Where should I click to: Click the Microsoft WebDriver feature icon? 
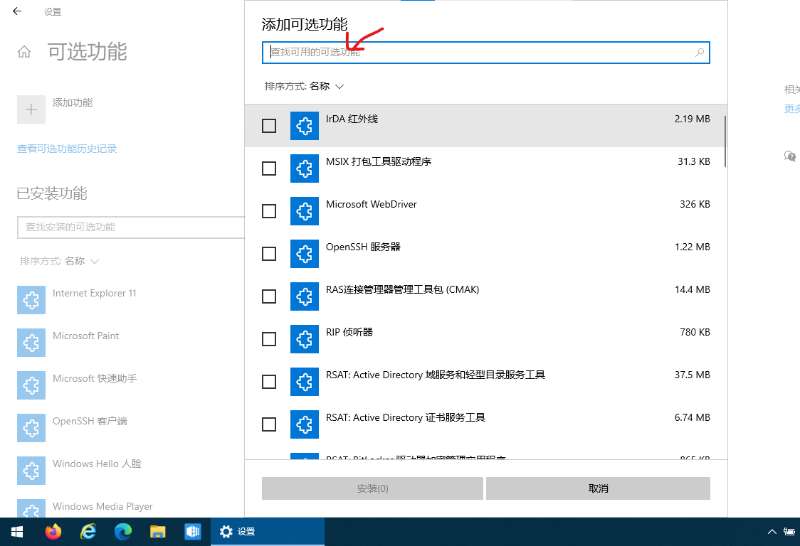305,211
